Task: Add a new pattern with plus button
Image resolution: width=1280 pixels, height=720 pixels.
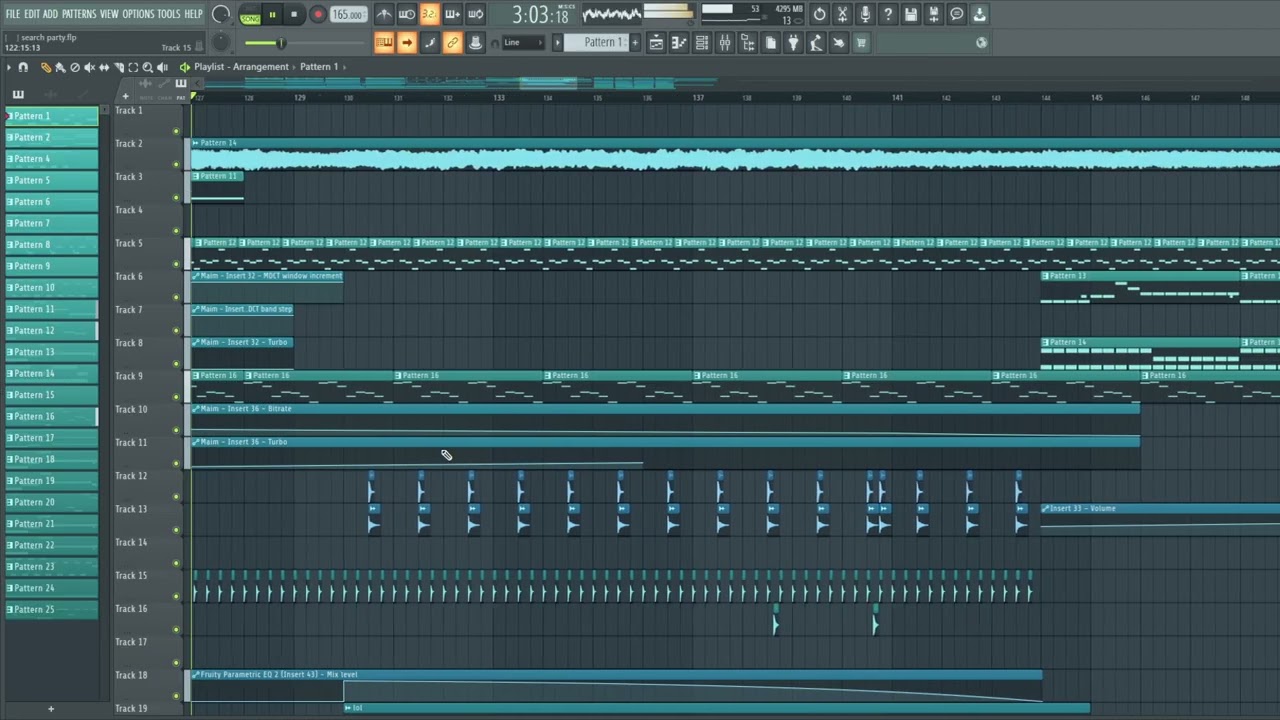Action: pyautogui.click(x=634, y=42)
